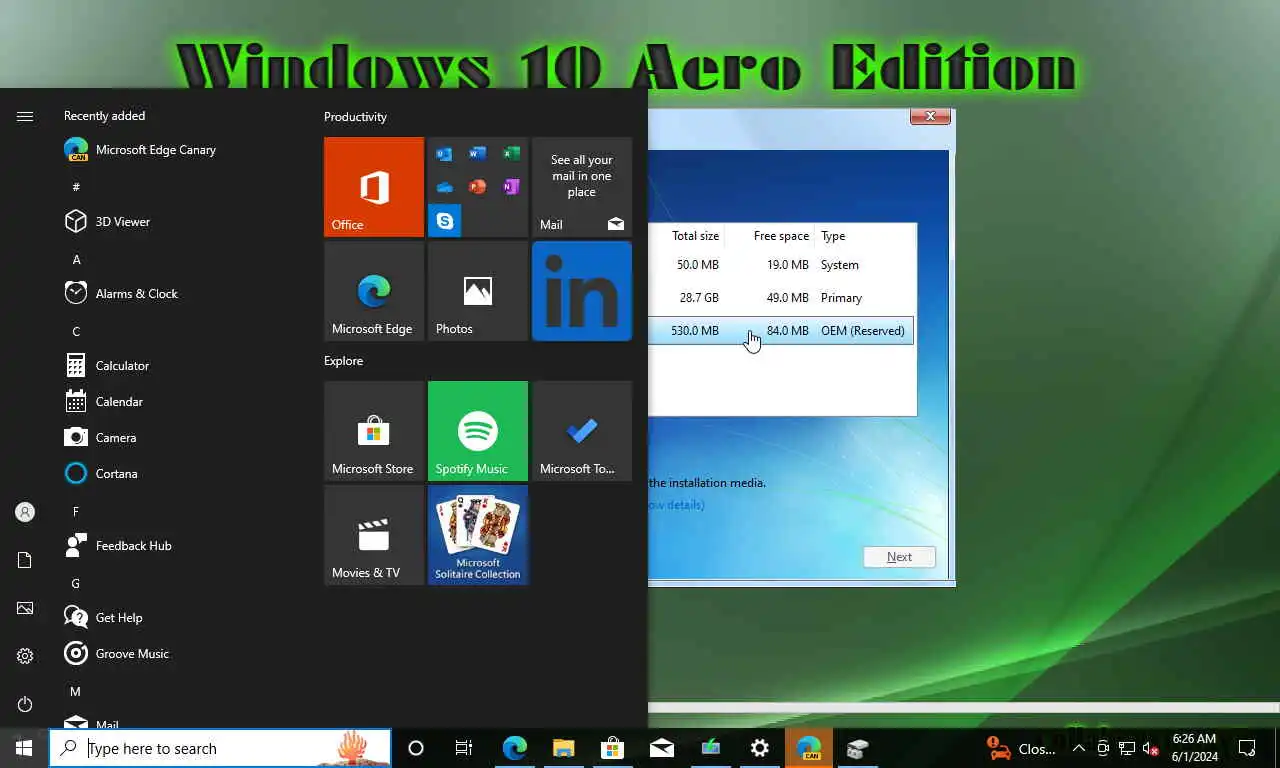Focus the Type here to search box
Image resolution: width=1280 pixels, height=768 pixels.
click(x=220, y=748)
